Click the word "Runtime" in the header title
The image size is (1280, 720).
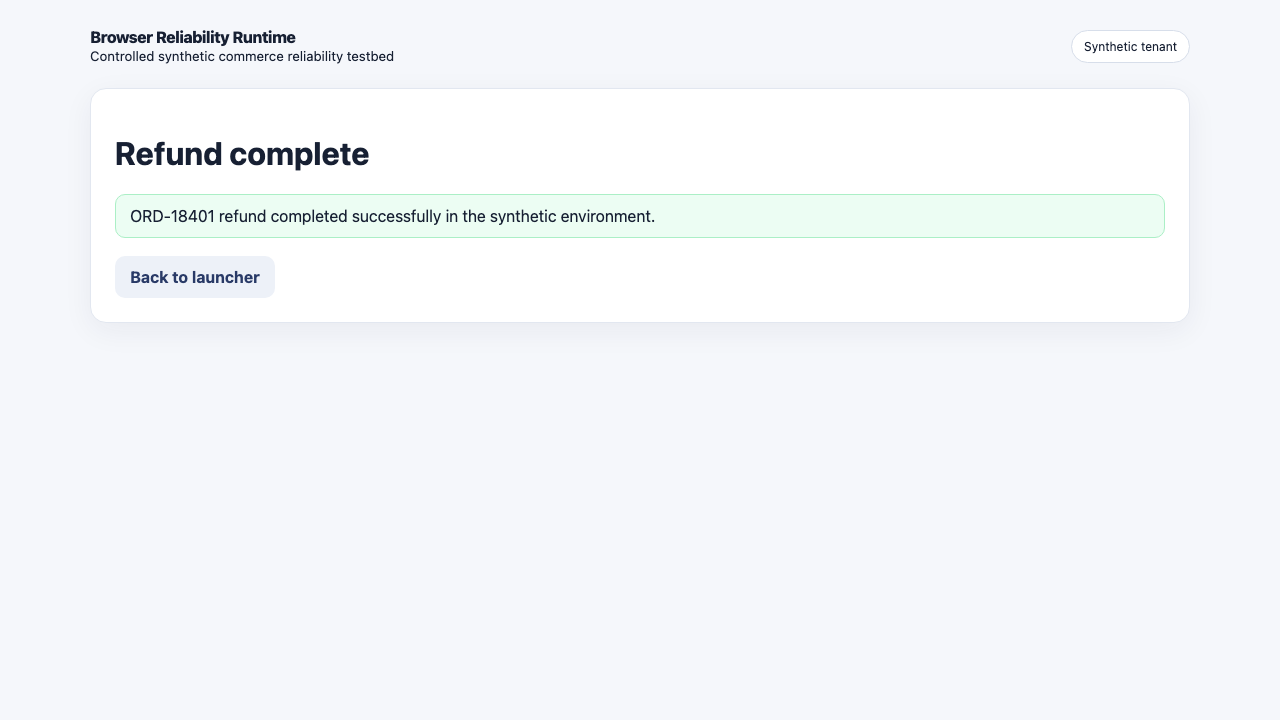[264, 38]
